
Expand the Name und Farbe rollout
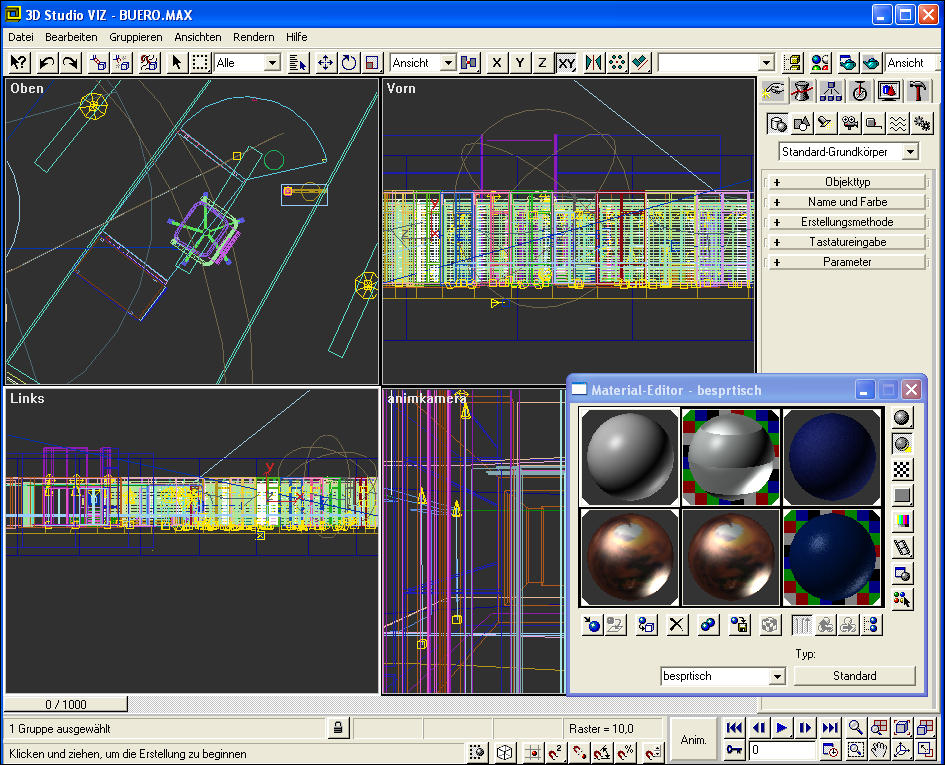pos(847,202)
